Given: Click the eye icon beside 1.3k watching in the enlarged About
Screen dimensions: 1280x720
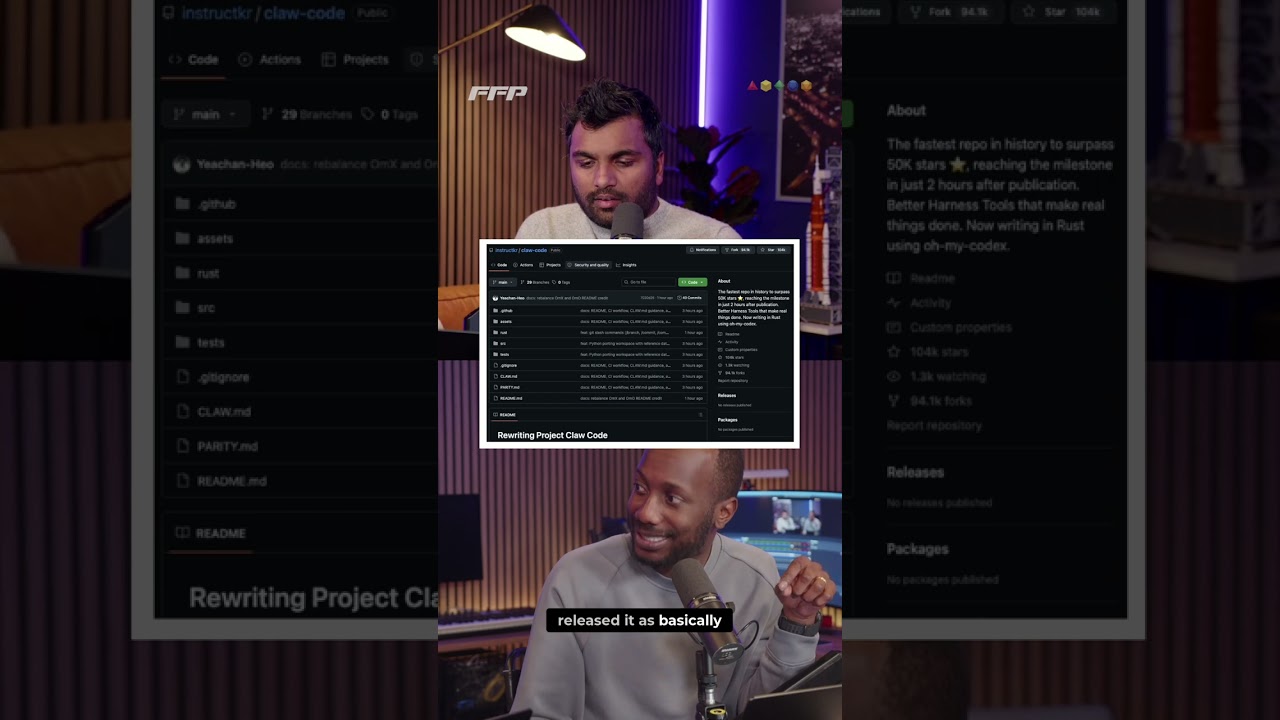Looking at the screenshot, I should [894, 377].
